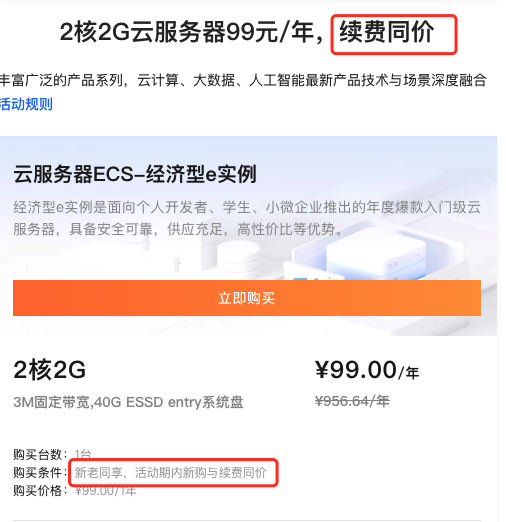Open the 活动规则 link
506x522 pixels.
(26, 104)
